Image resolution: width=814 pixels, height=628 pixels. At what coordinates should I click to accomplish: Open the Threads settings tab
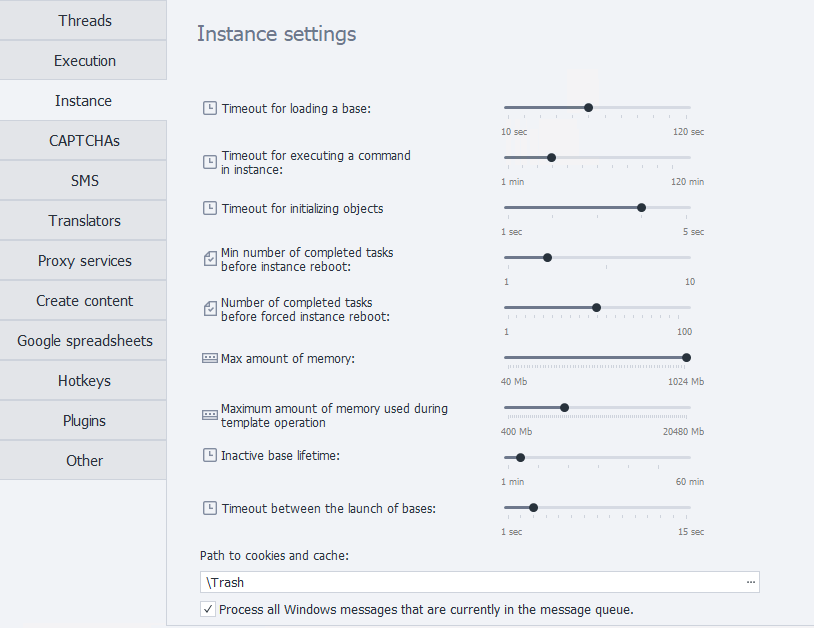point(84,21)
